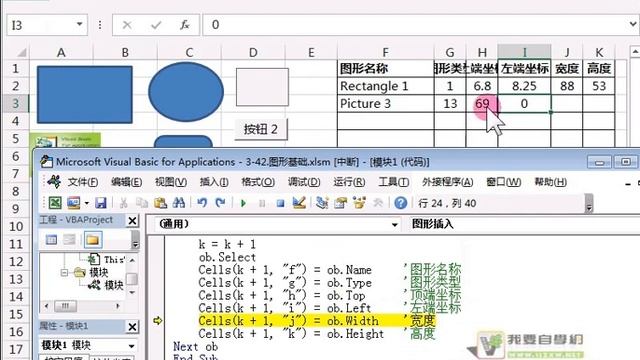Select column F header

pyautogui.click(x=385, y=53)
